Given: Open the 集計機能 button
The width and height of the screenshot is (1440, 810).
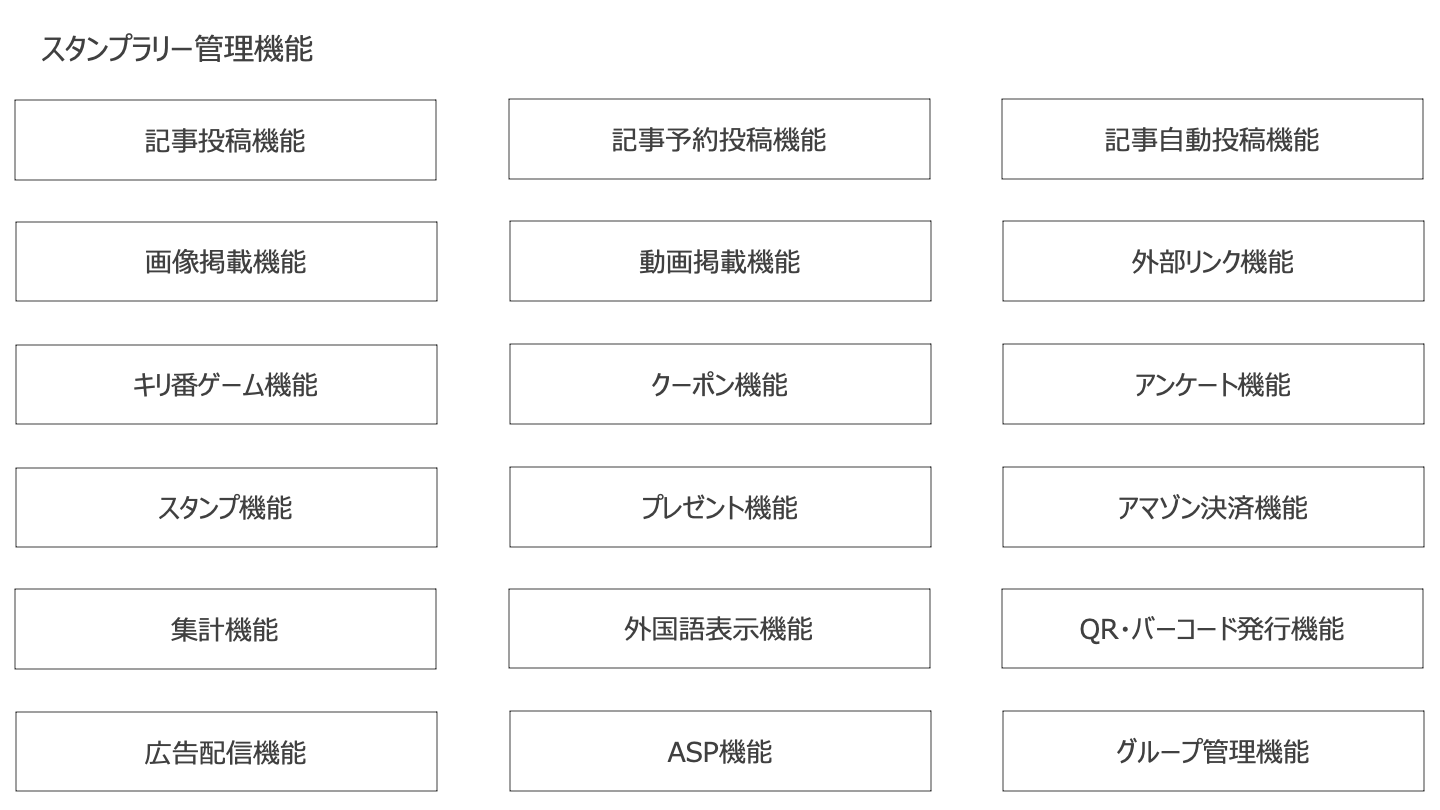Looking at the screenshot, I should [225, 629].
